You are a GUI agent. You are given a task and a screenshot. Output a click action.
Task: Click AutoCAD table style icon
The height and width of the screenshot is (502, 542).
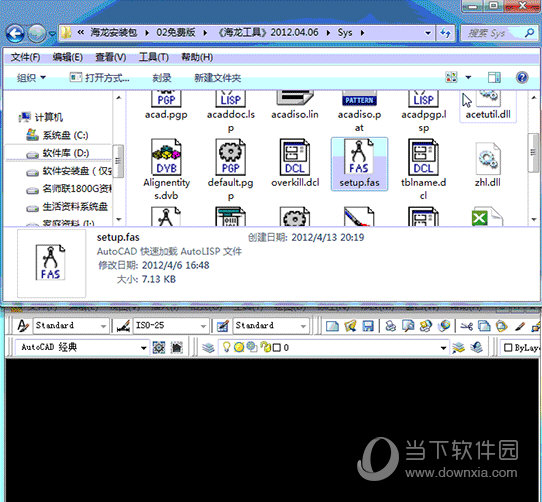(223, 326)
